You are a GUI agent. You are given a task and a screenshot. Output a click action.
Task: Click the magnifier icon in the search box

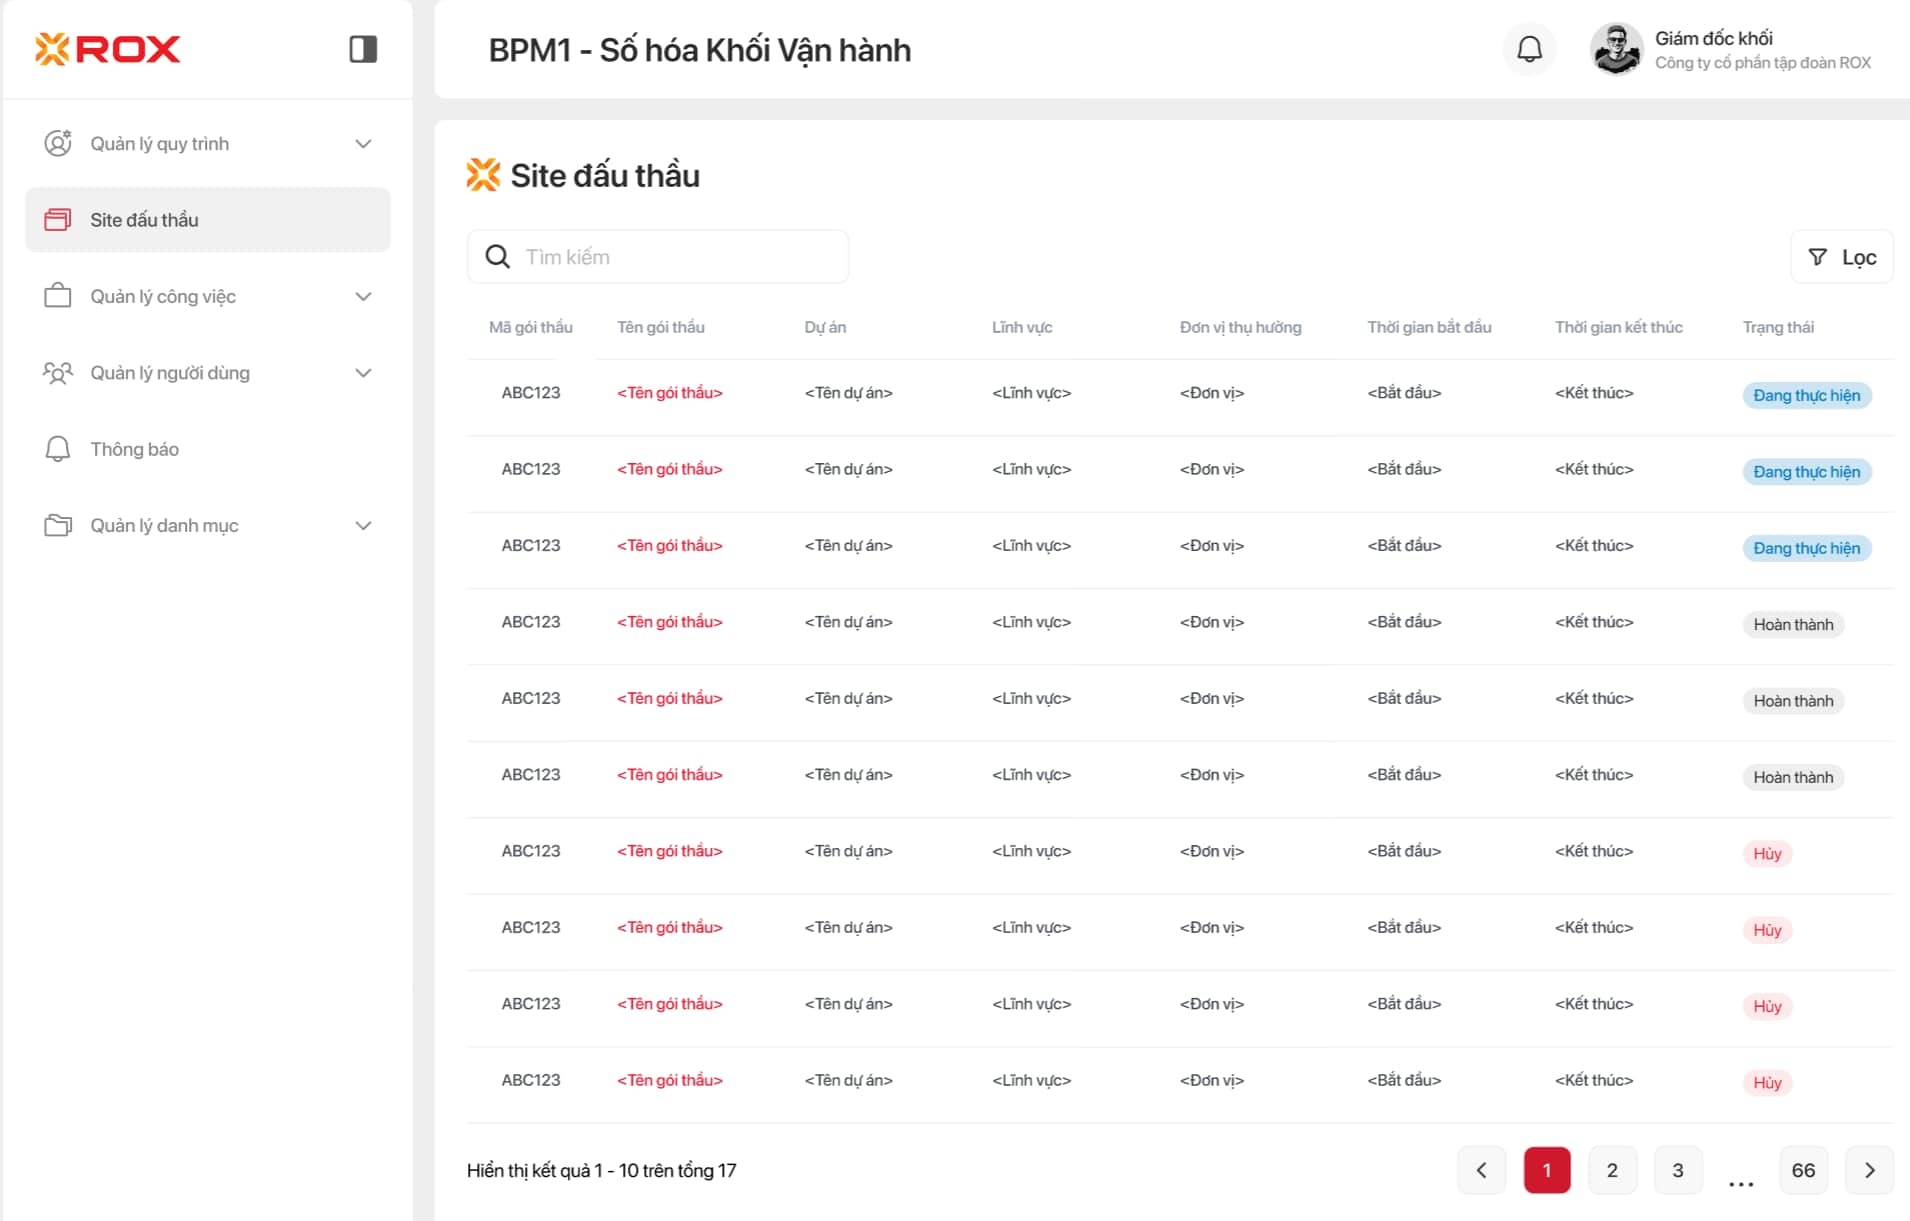pos(497,257)
